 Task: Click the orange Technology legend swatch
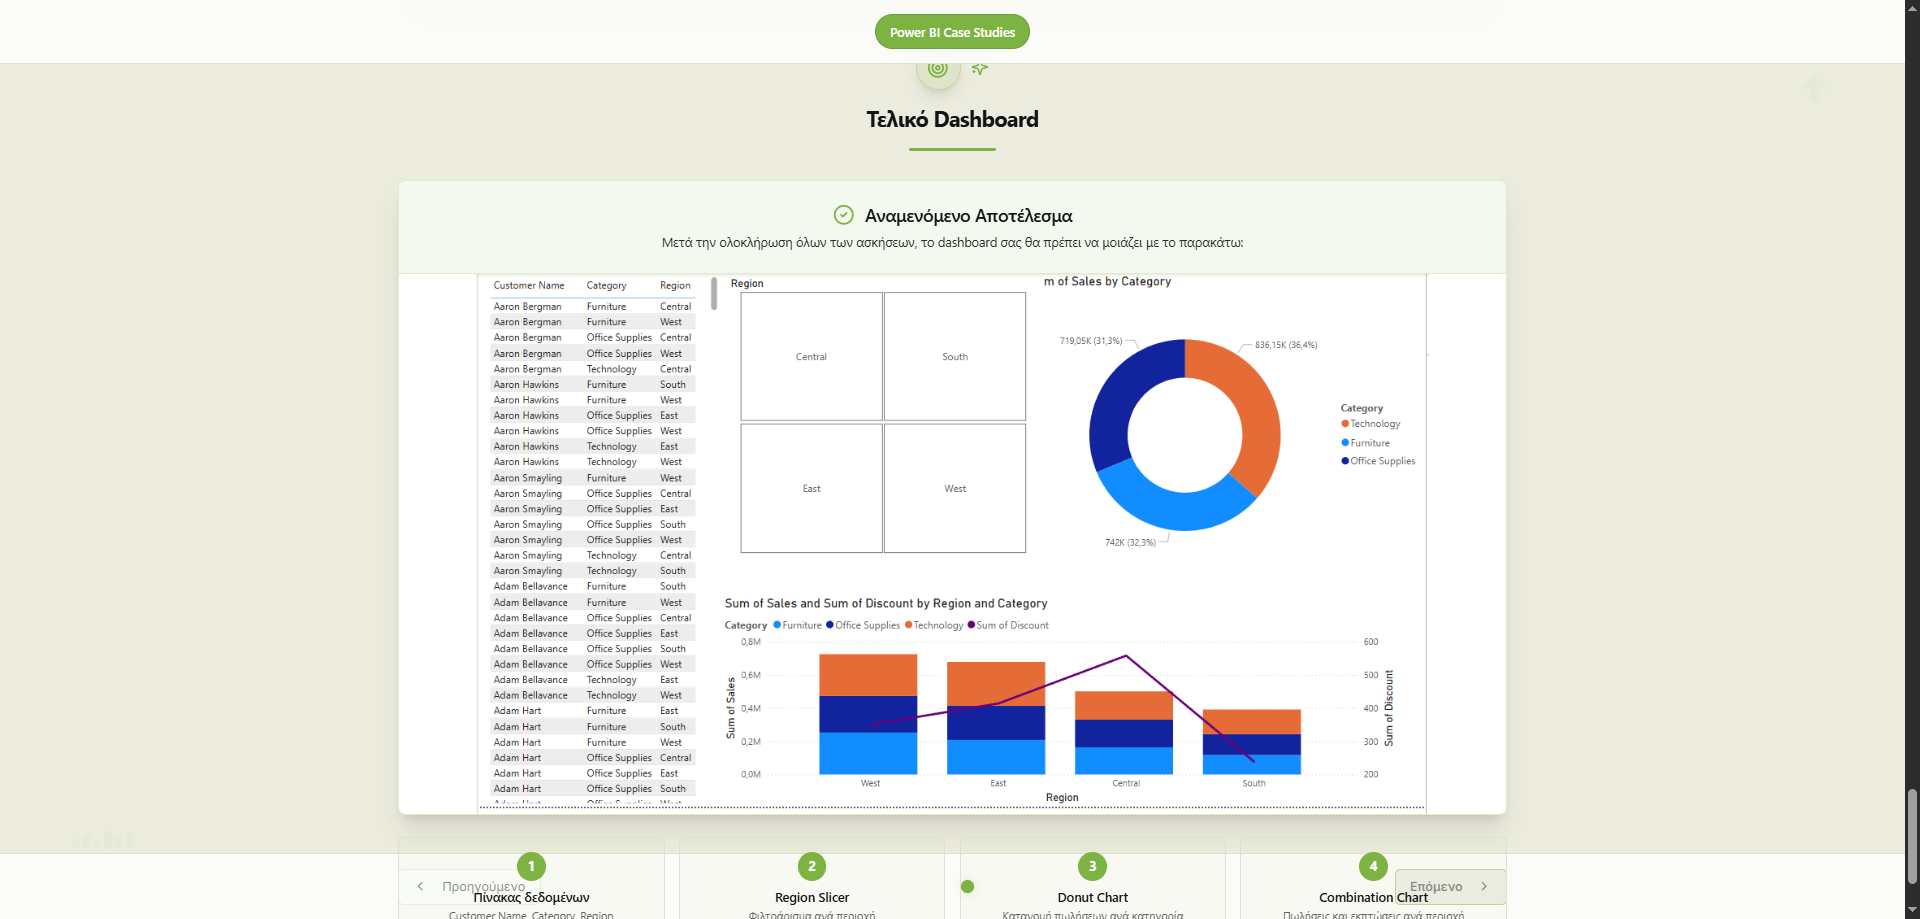coord(1345,423)
